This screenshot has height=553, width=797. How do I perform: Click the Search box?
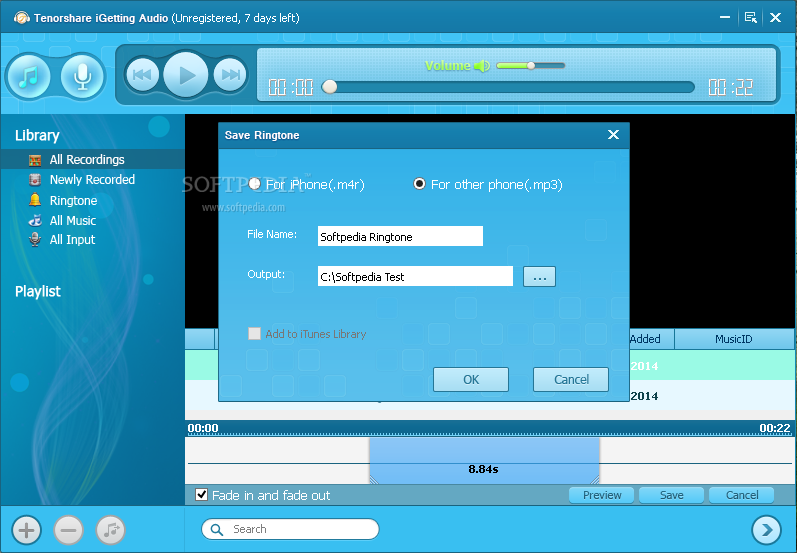pyautogui.click(x=290, y=529)
